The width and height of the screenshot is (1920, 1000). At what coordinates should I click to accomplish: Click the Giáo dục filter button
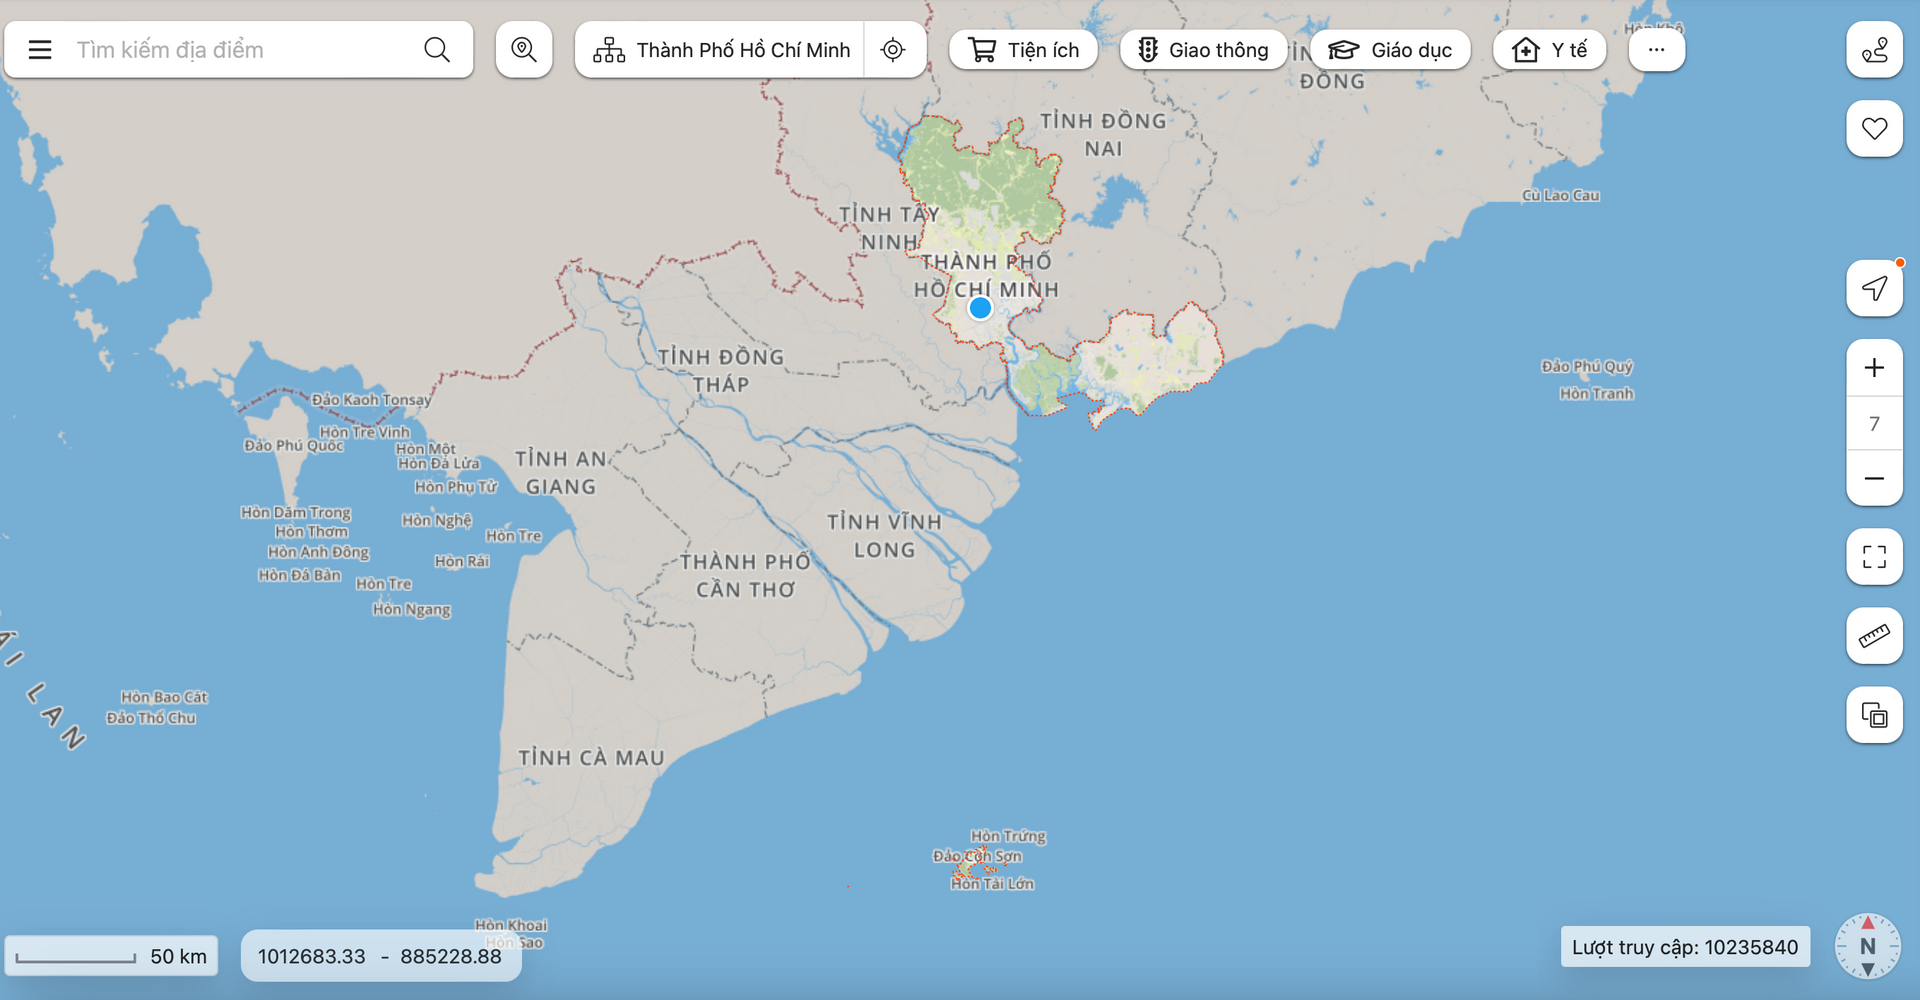tap(1390, 50)
